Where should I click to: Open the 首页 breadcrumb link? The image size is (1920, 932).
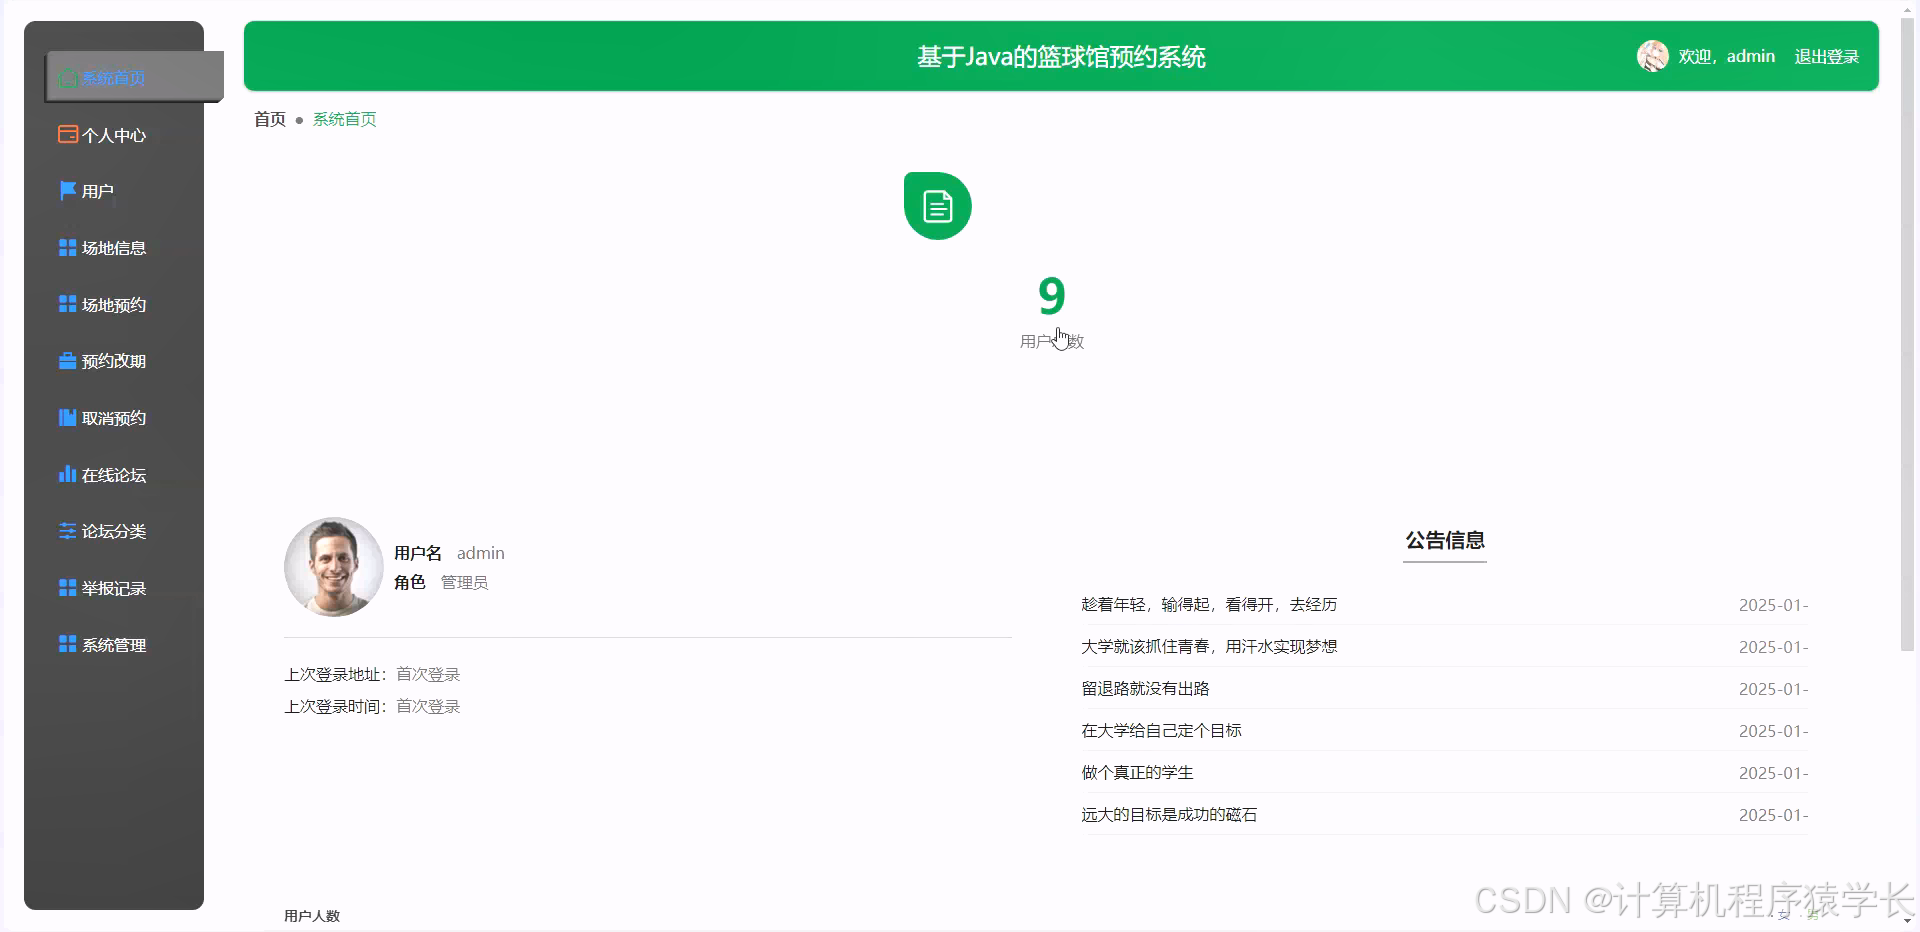[269, 119]
